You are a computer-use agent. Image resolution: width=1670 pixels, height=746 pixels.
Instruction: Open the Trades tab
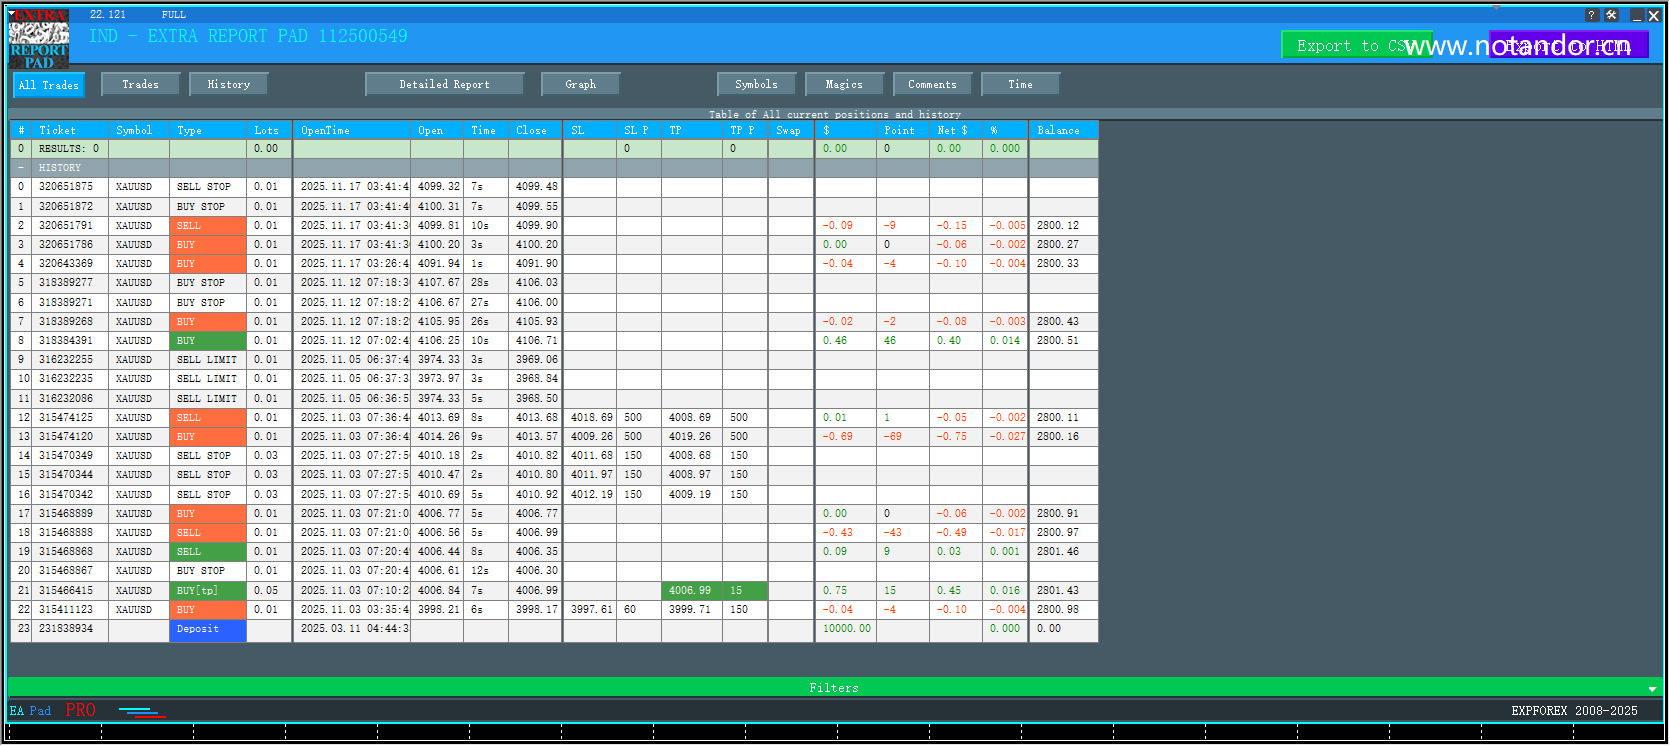(141, 84)
